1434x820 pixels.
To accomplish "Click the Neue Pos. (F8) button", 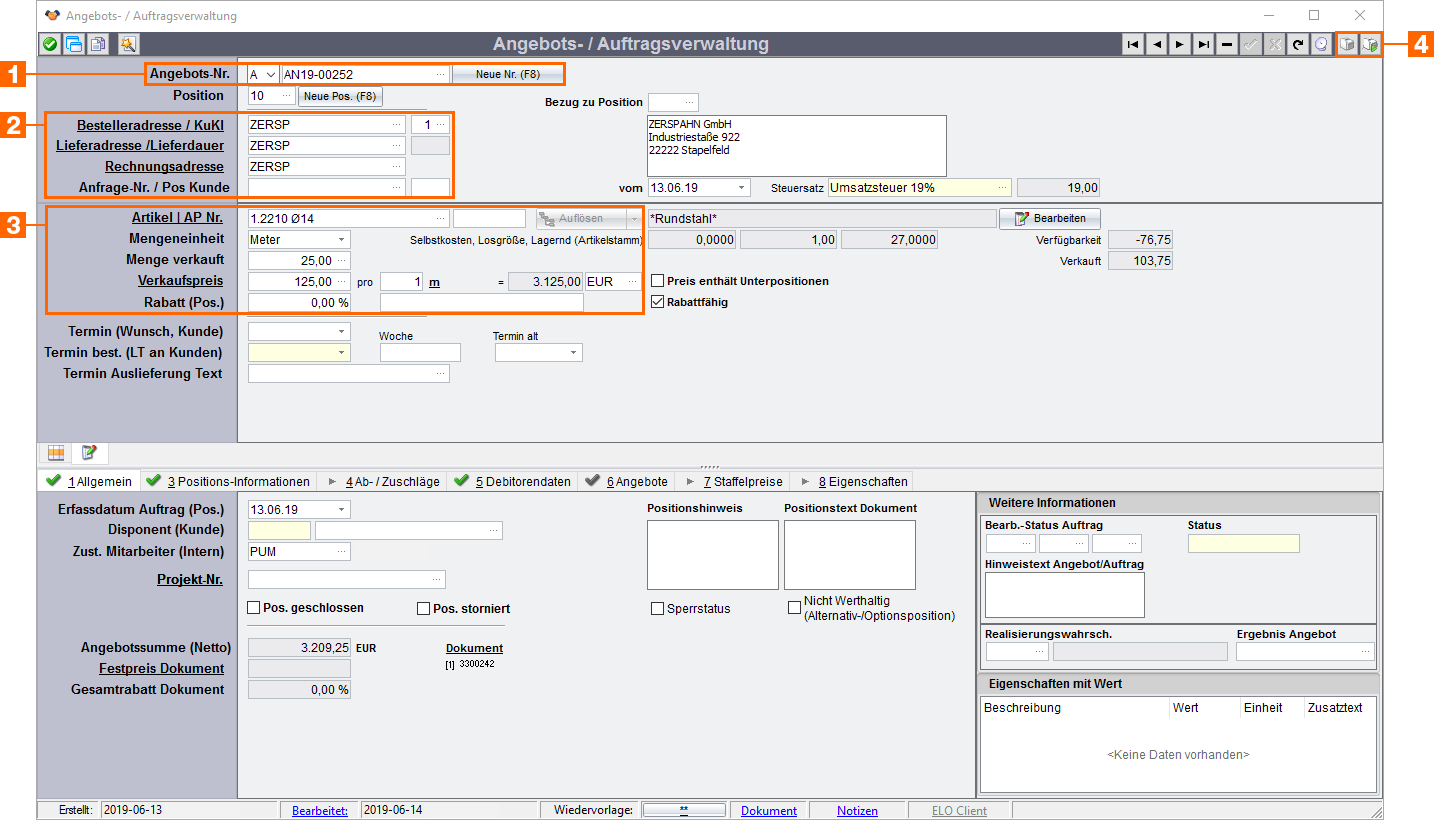I will (x=340, y=96).
